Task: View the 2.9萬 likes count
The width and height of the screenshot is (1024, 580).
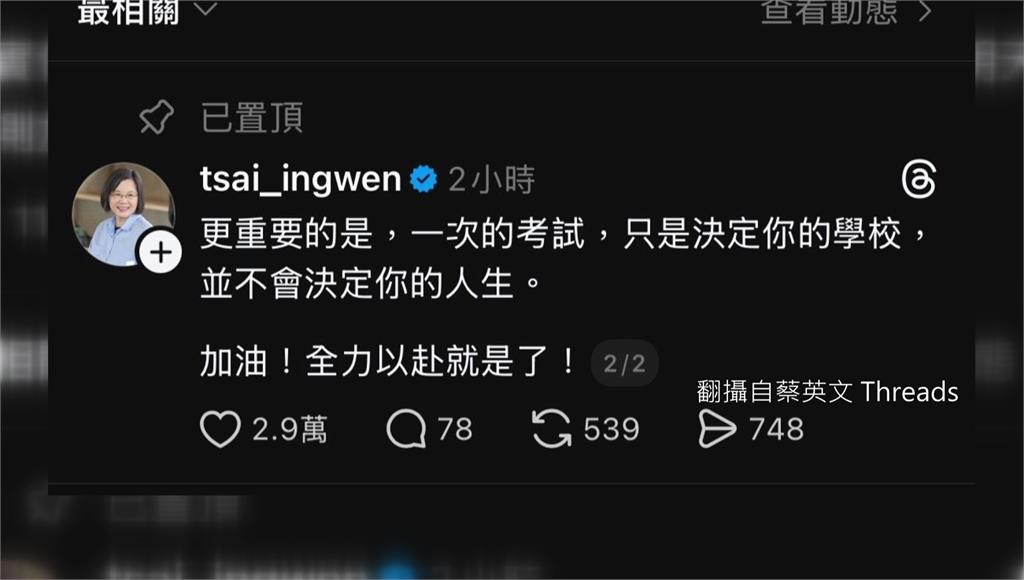Action: [289, 430]
